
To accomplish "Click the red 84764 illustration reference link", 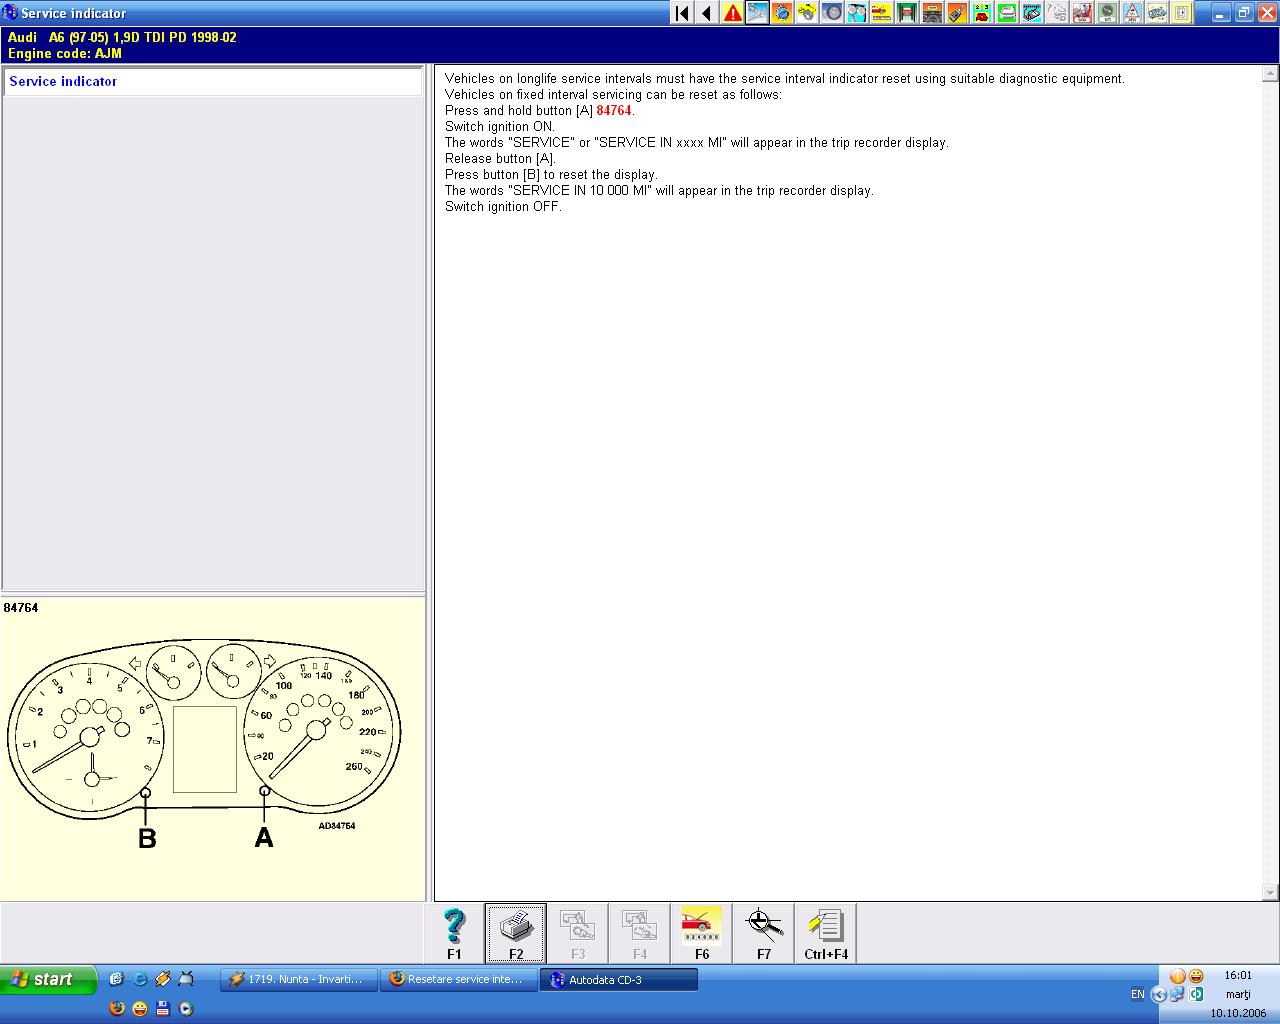I will (614, 111).
